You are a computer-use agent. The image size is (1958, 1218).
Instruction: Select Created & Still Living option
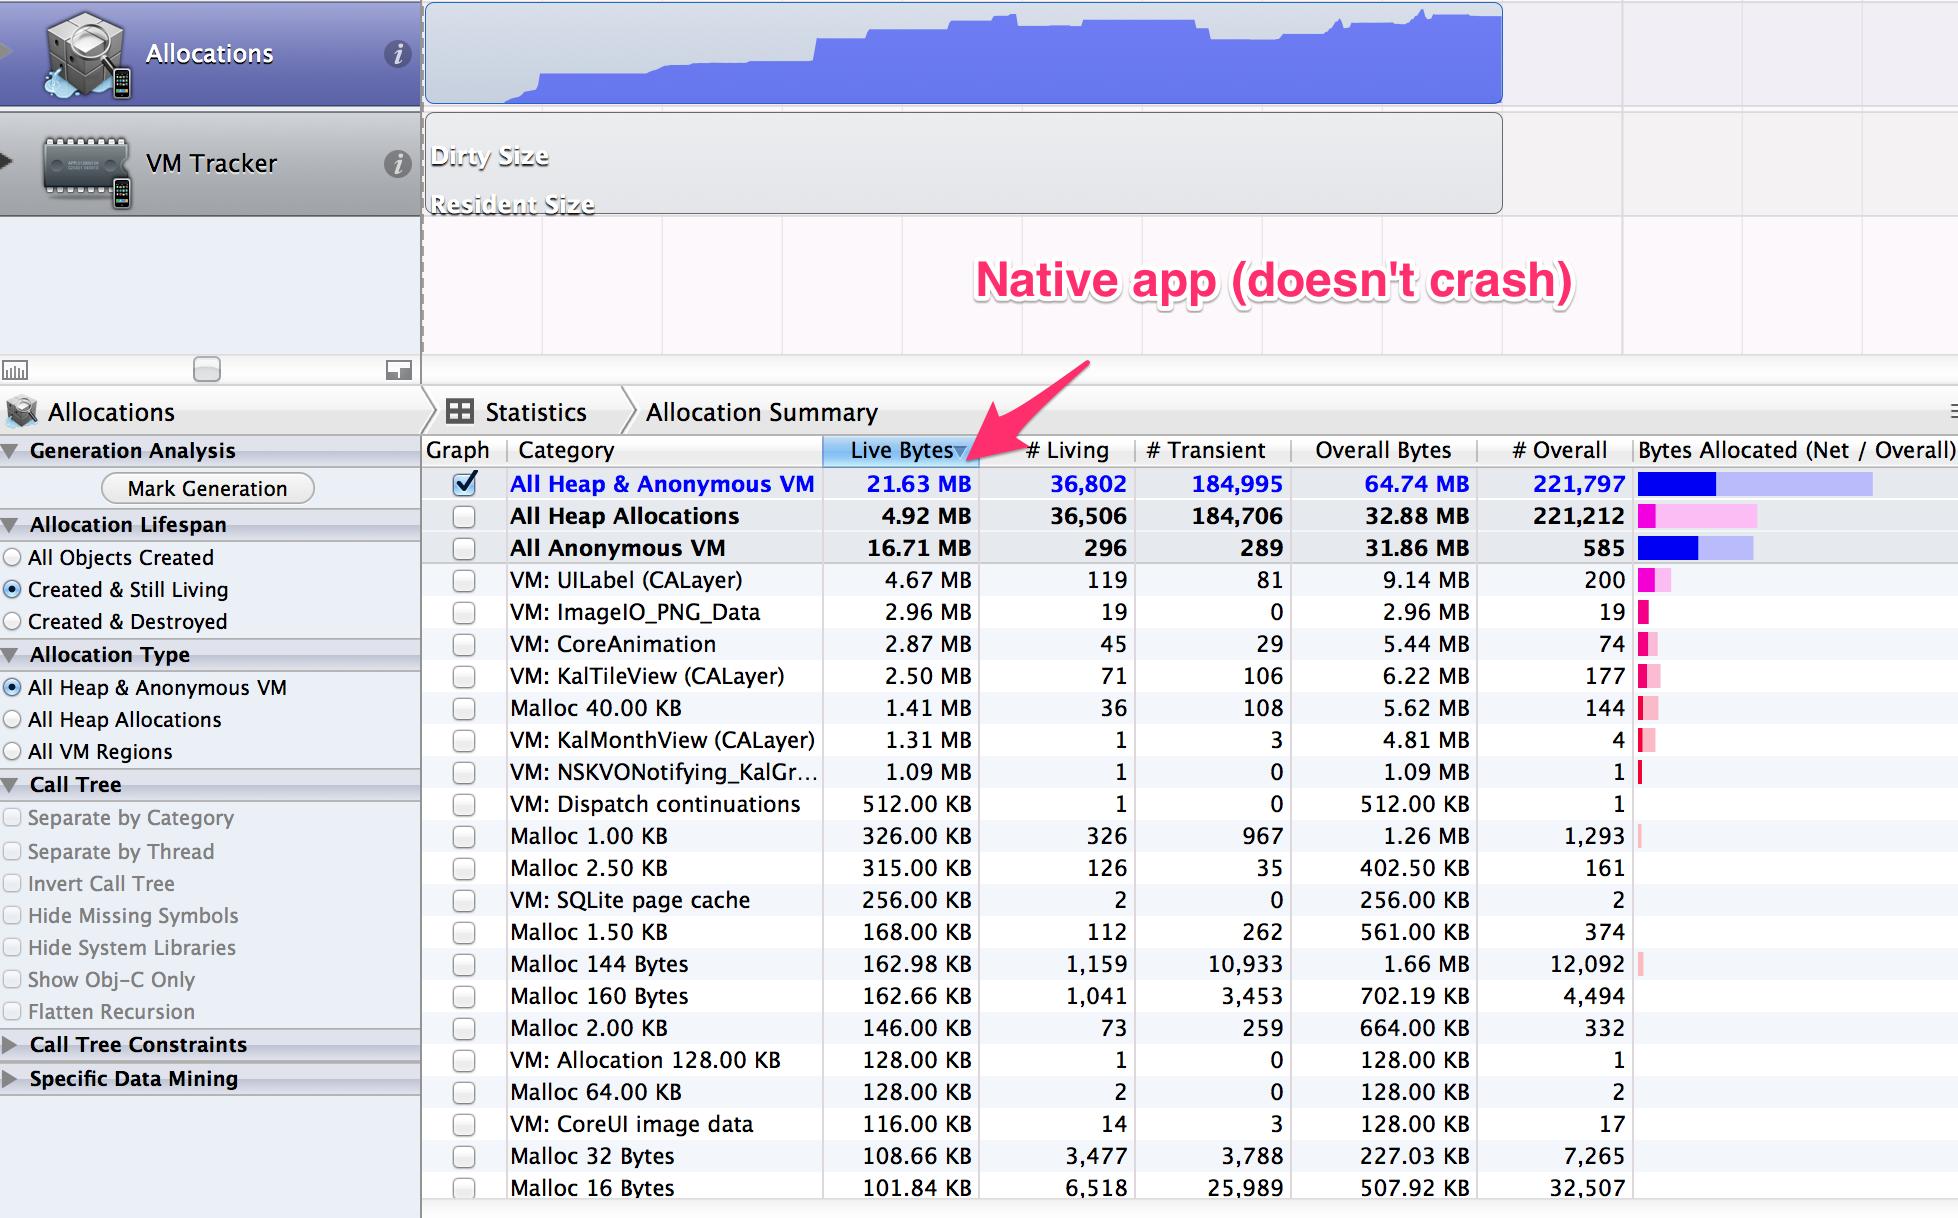coord(12,590)
